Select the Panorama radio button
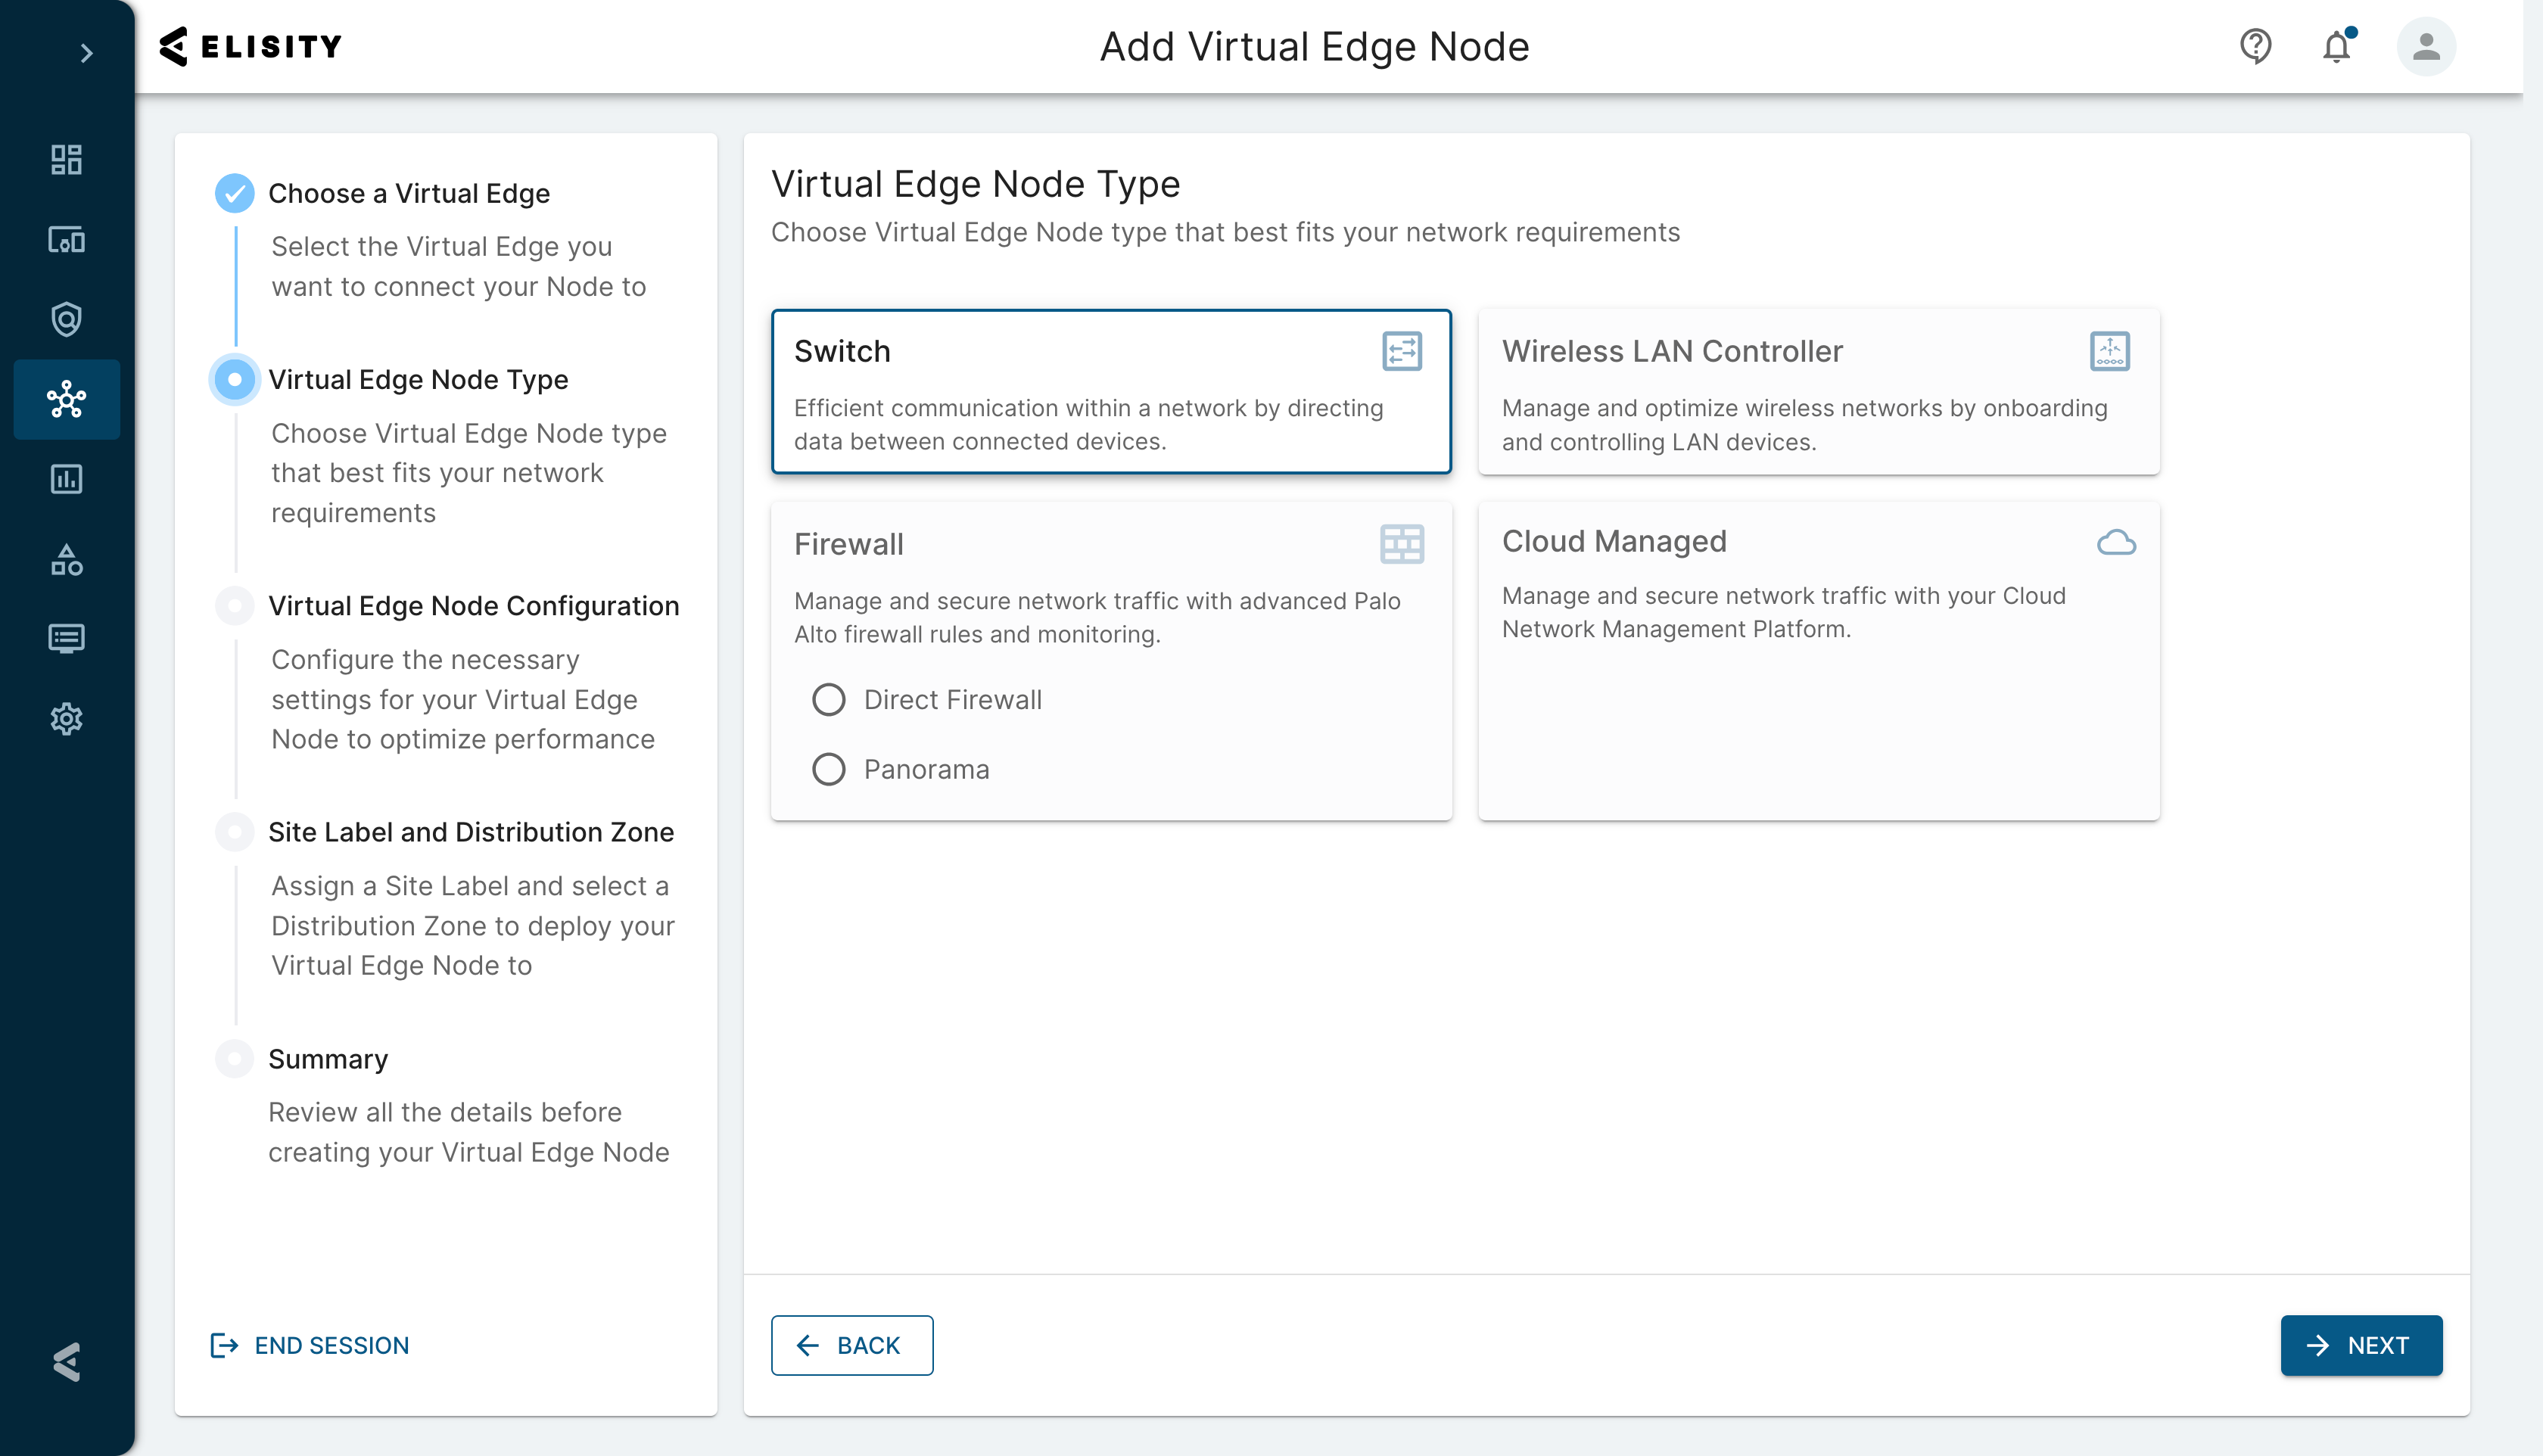2543x1456 pixels. [x=828, y=769]
